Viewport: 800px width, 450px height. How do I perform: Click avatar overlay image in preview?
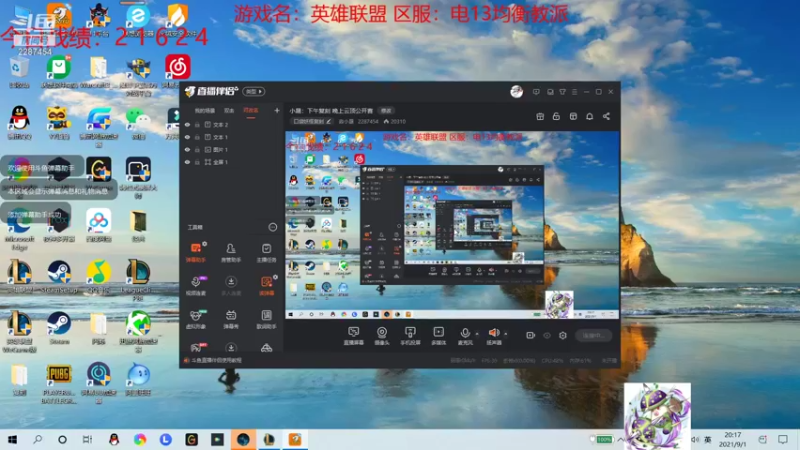click(x=559, y=304)
